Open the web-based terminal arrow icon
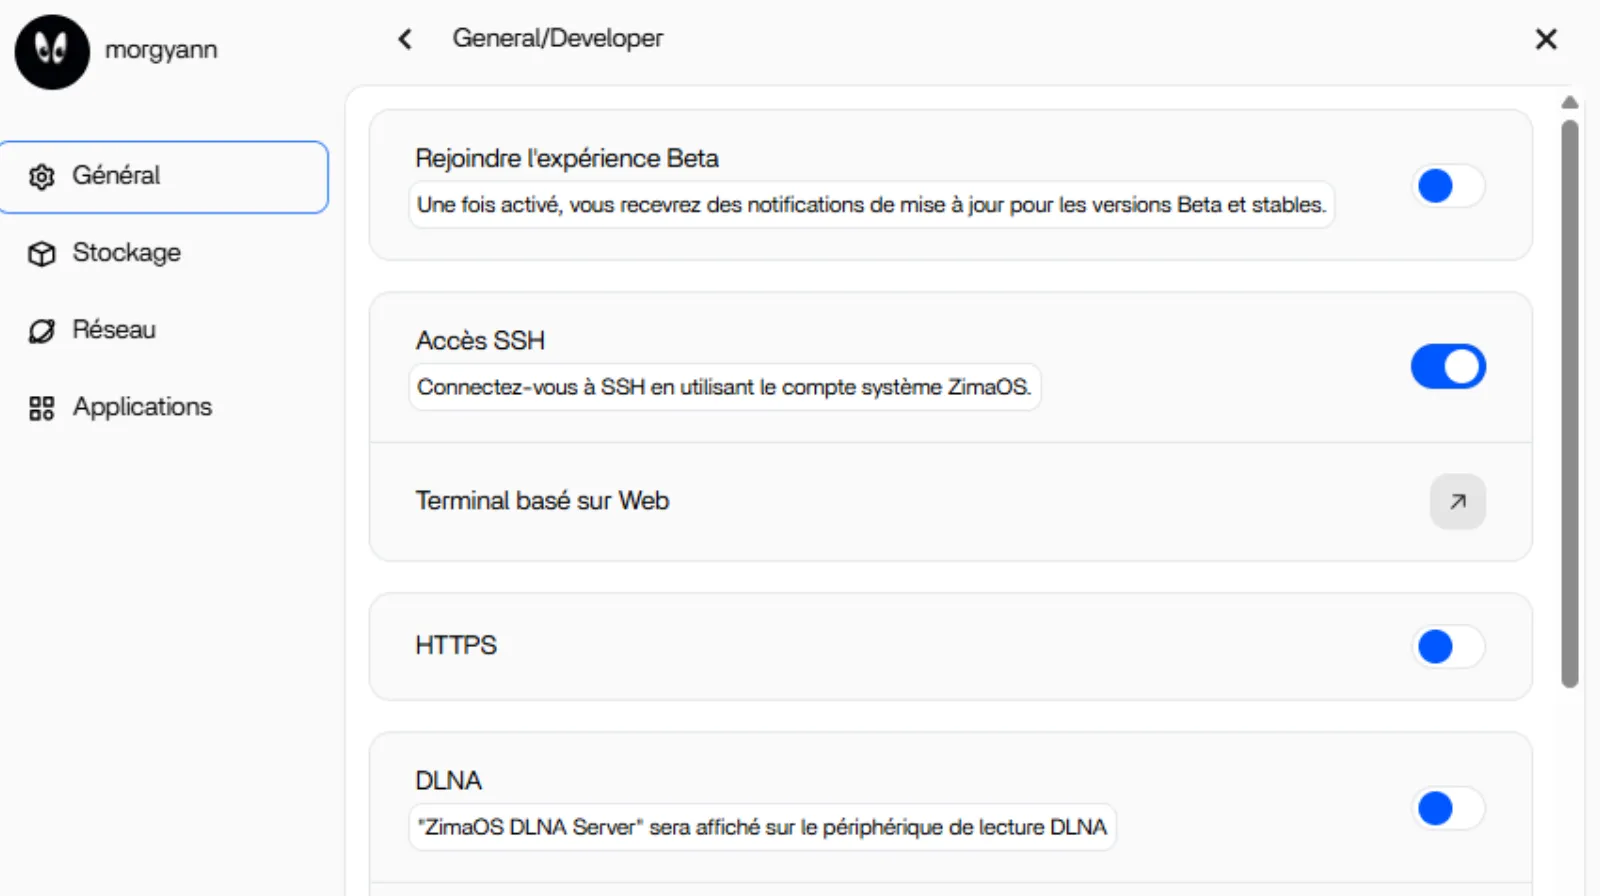The width and height of the screenshot is (1600, 896). tap(1457, 501)
